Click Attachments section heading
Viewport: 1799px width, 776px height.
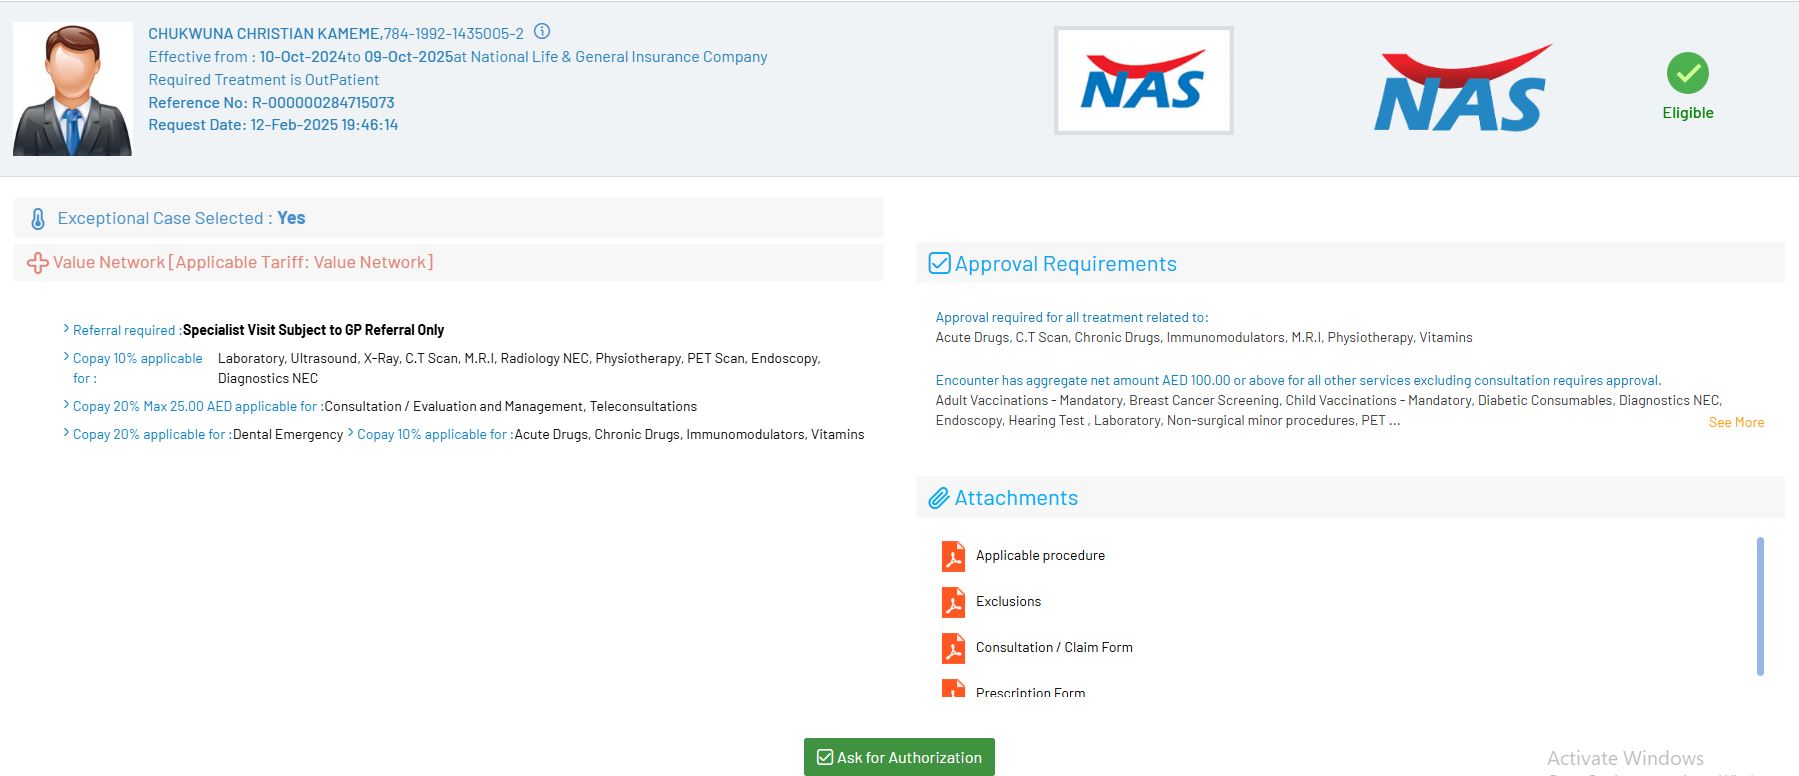pyautogui.click(x=1016, y=498)
